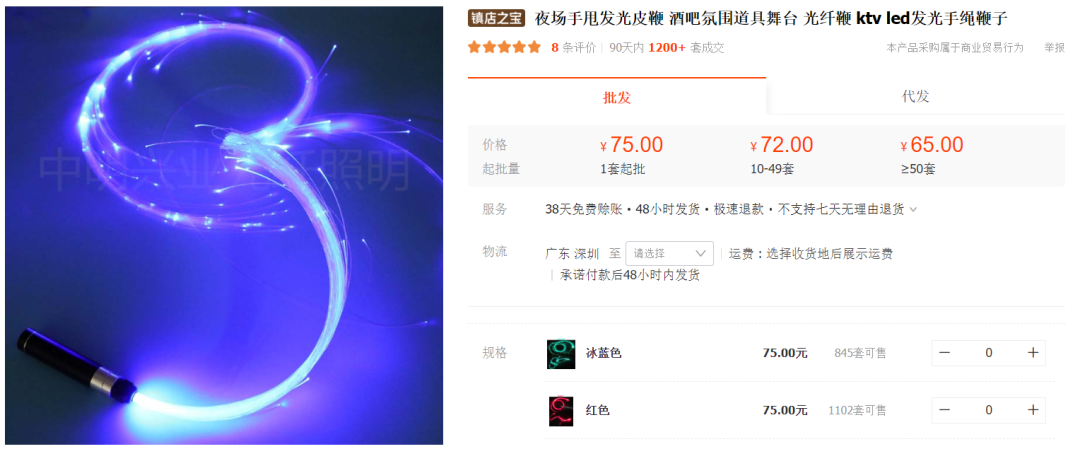Screen dimensions: 1080x449
Task: Increase 冰蓝色 quantity with plus icon
Action: pyautogui.click(x=1032, y=353)
